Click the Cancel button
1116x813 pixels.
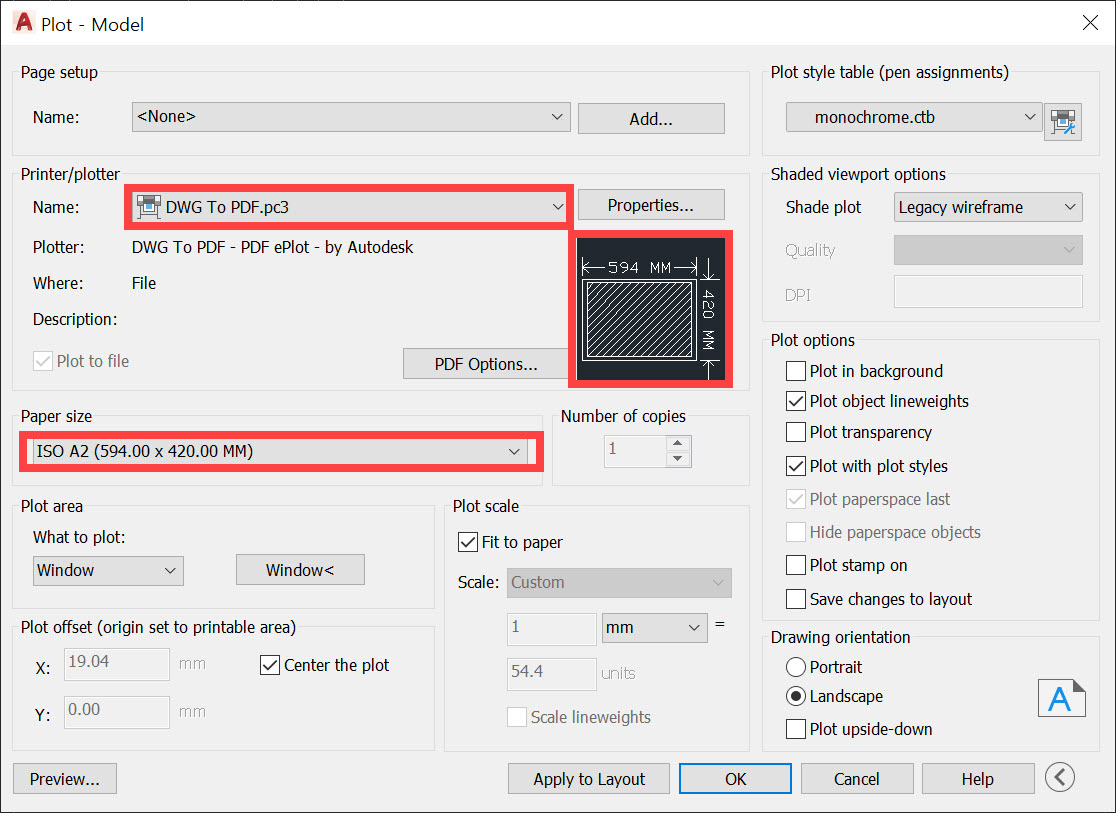pos(857,779)
